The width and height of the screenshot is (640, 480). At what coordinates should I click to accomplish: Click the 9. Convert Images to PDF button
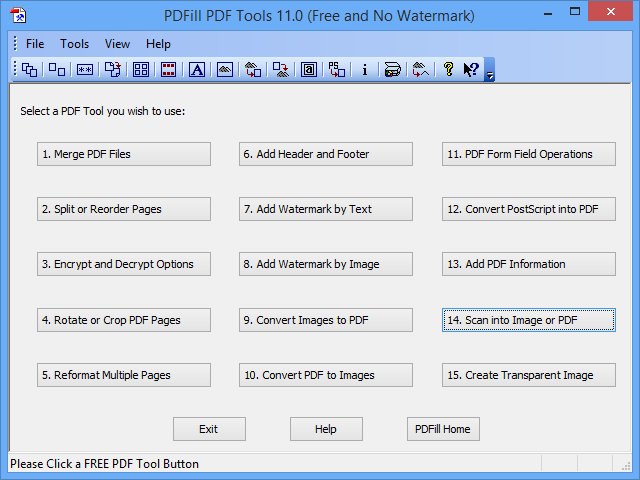pyautogui.click(x=326, y=320)
